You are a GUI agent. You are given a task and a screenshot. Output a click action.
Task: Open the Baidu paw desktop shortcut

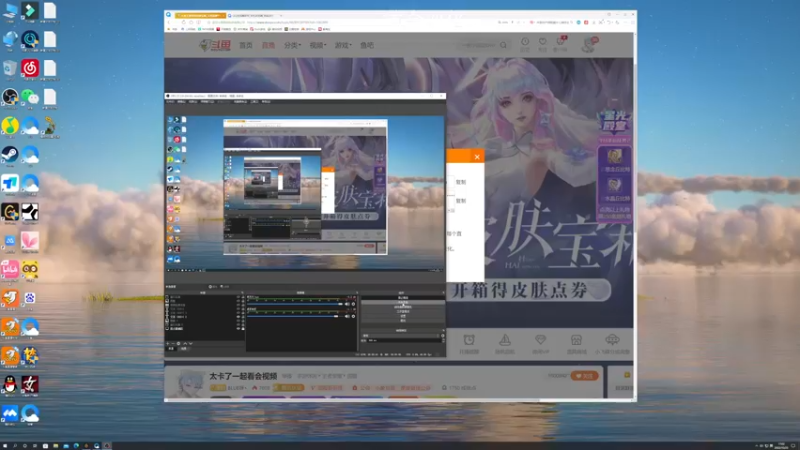(x=30, y=297)
